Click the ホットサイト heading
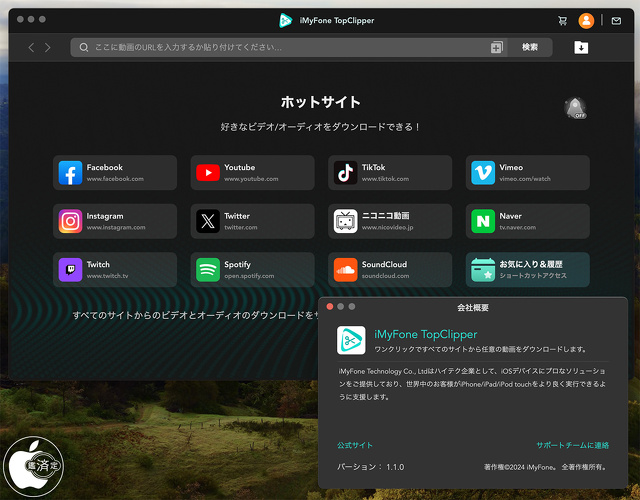Screen dimensions: 640x500 coord(320,102)
